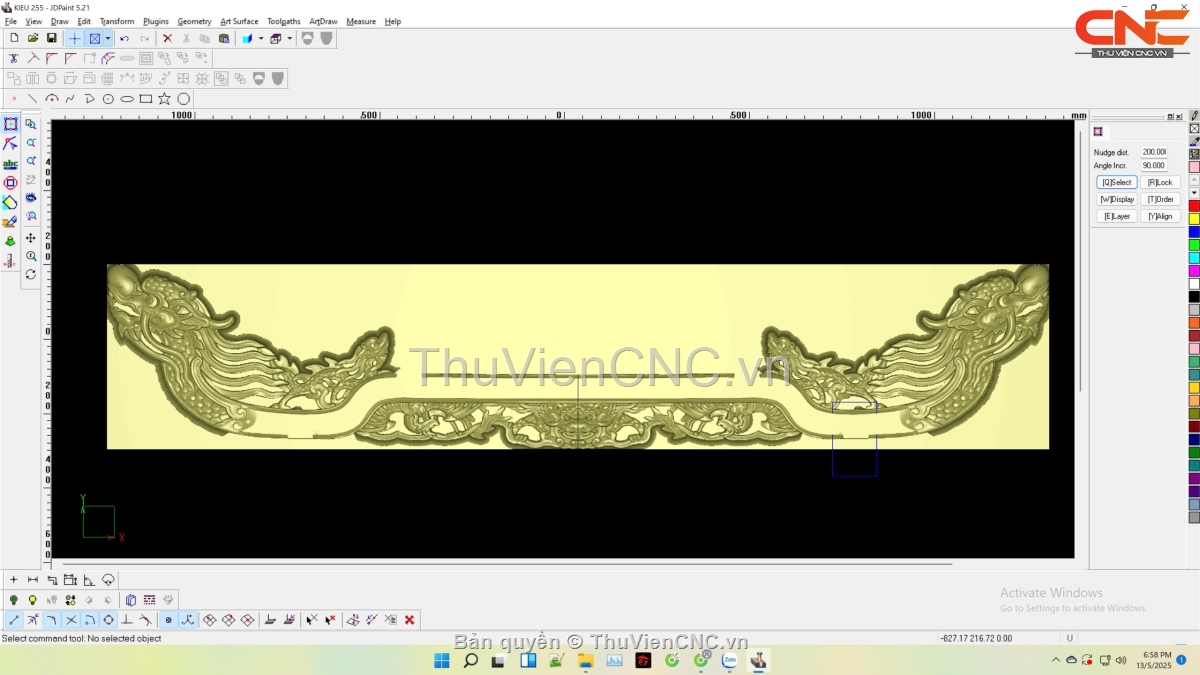Image resolution: width=1200 pixels, height=675 pixels.
Task: Toggle the endpoint snap button
Action: click(x=14, y=620)
